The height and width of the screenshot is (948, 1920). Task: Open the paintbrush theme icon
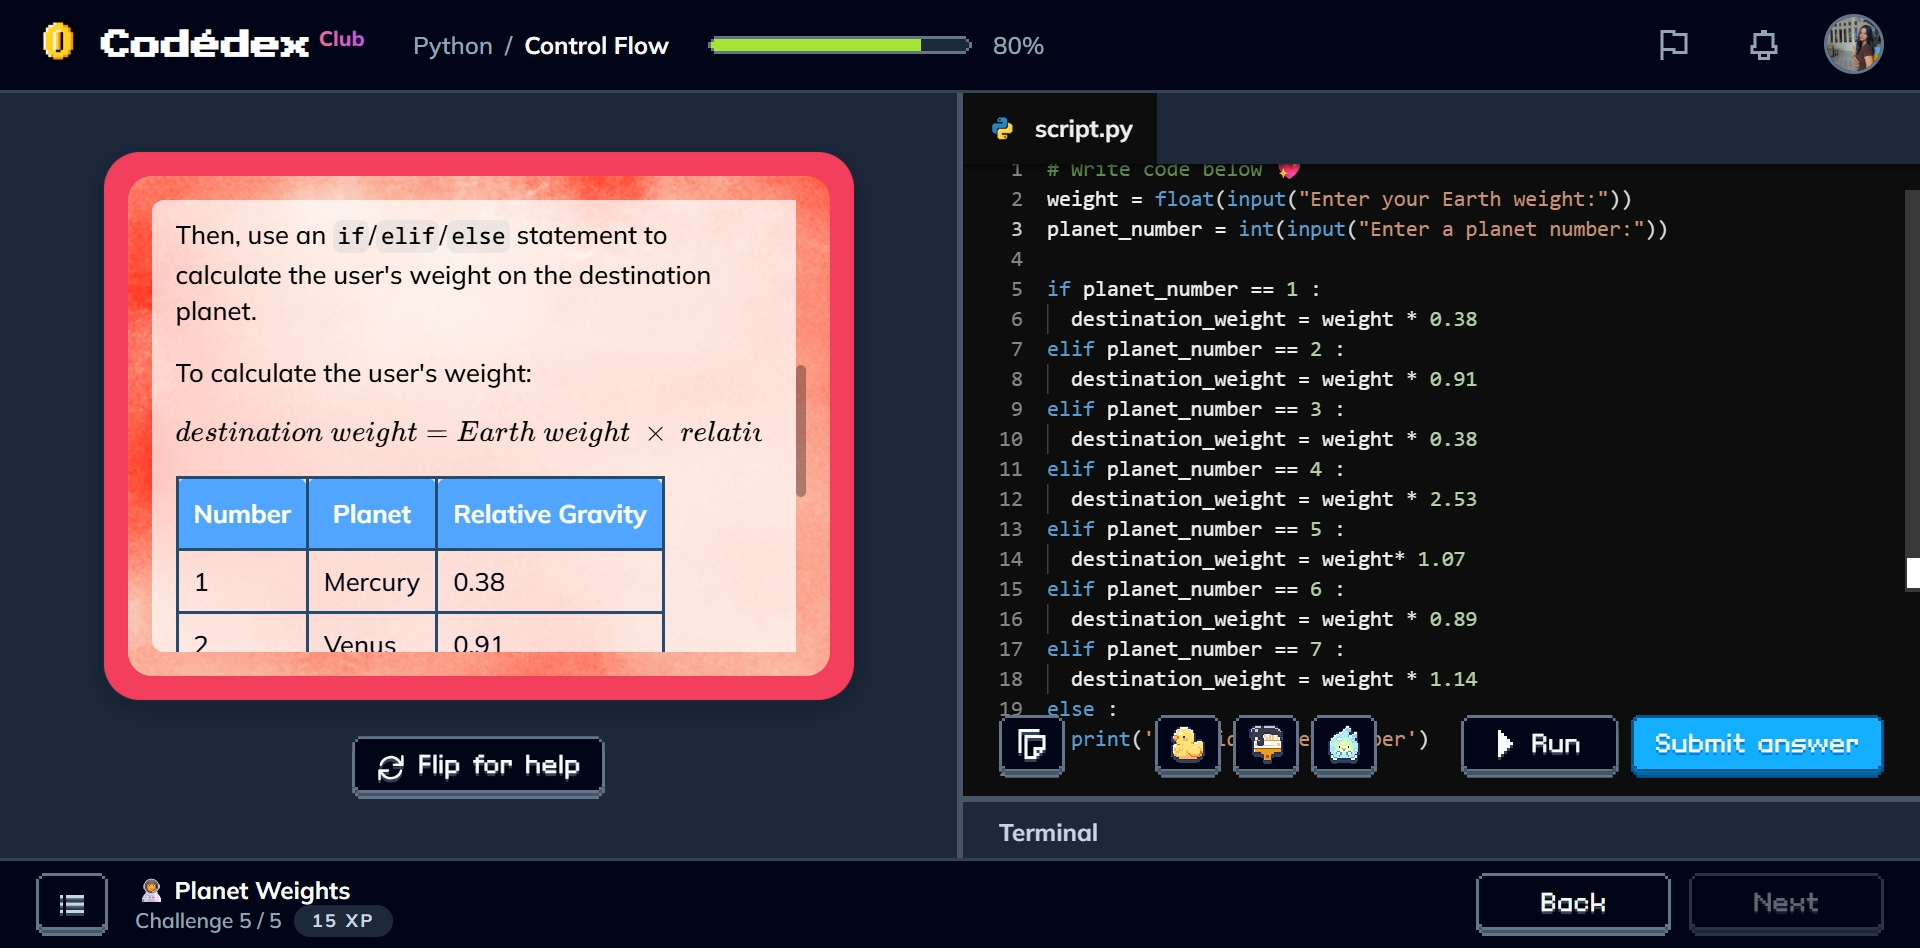pos(1265,746)
